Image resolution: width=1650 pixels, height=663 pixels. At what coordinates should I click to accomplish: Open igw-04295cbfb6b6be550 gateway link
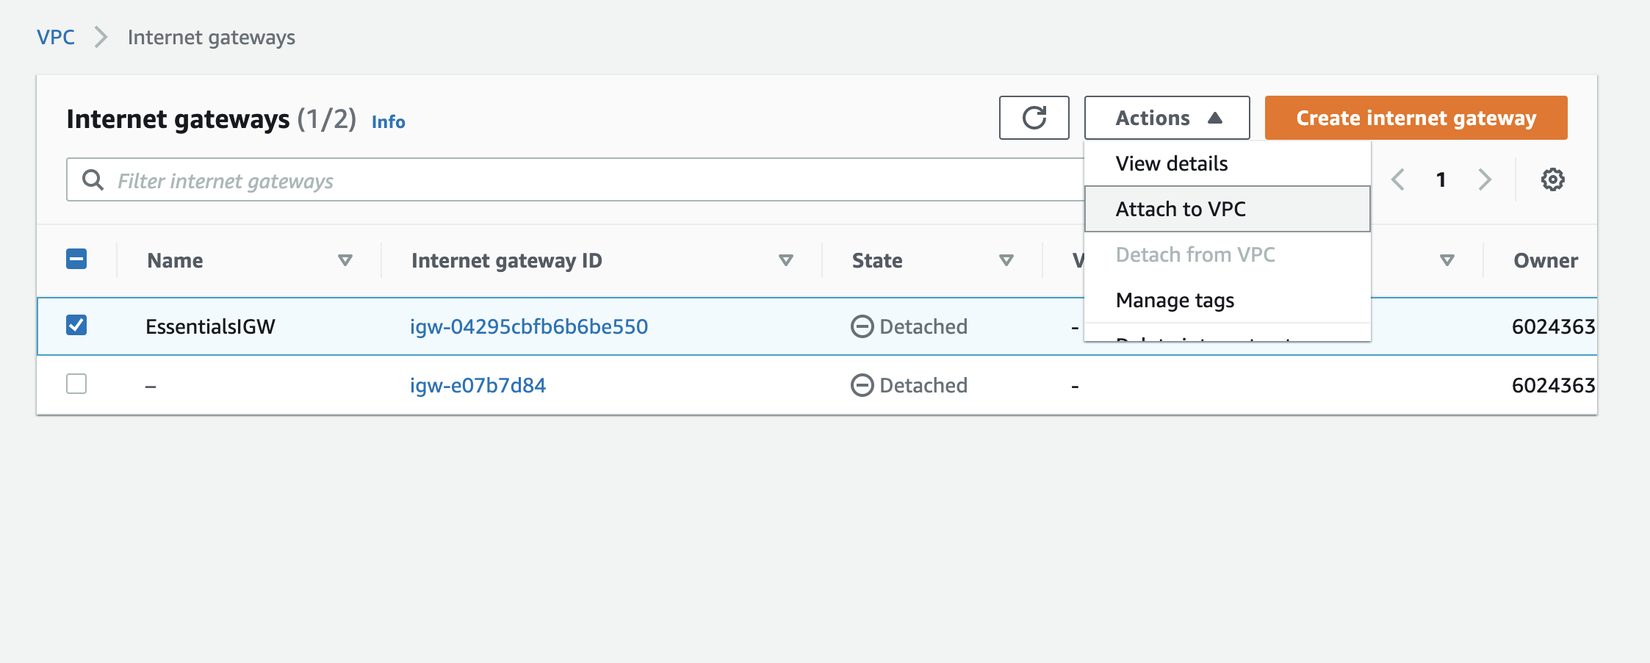pos(529,327)
